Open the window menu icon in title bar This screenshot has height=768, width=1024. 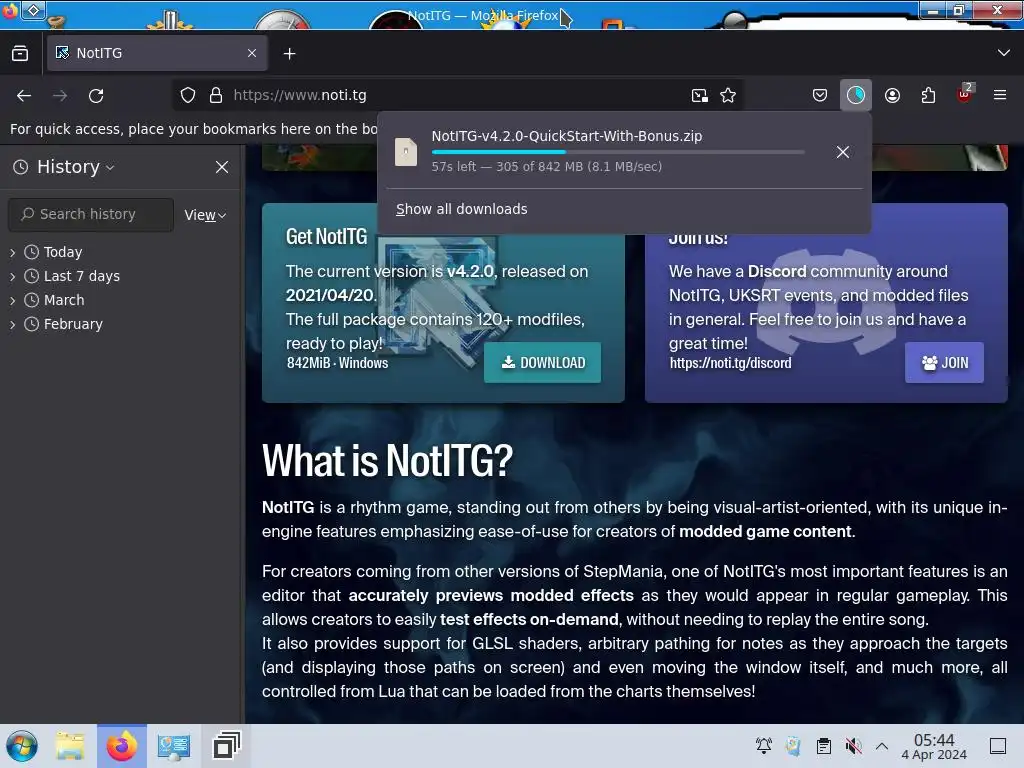coord(33,10)
